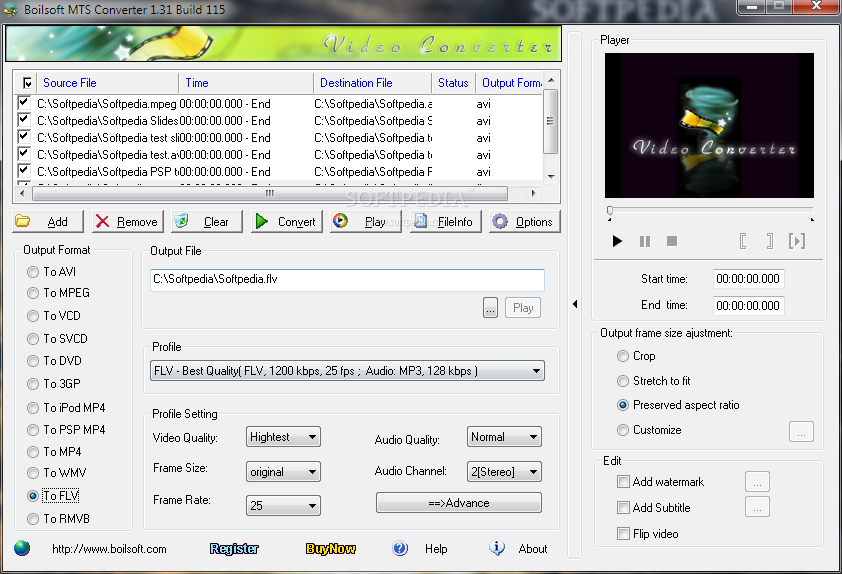The height and width of the screenshot is (574, 842).
Task: Uncheck the Softpedia Slides file row
Action: tap(24, 119)
